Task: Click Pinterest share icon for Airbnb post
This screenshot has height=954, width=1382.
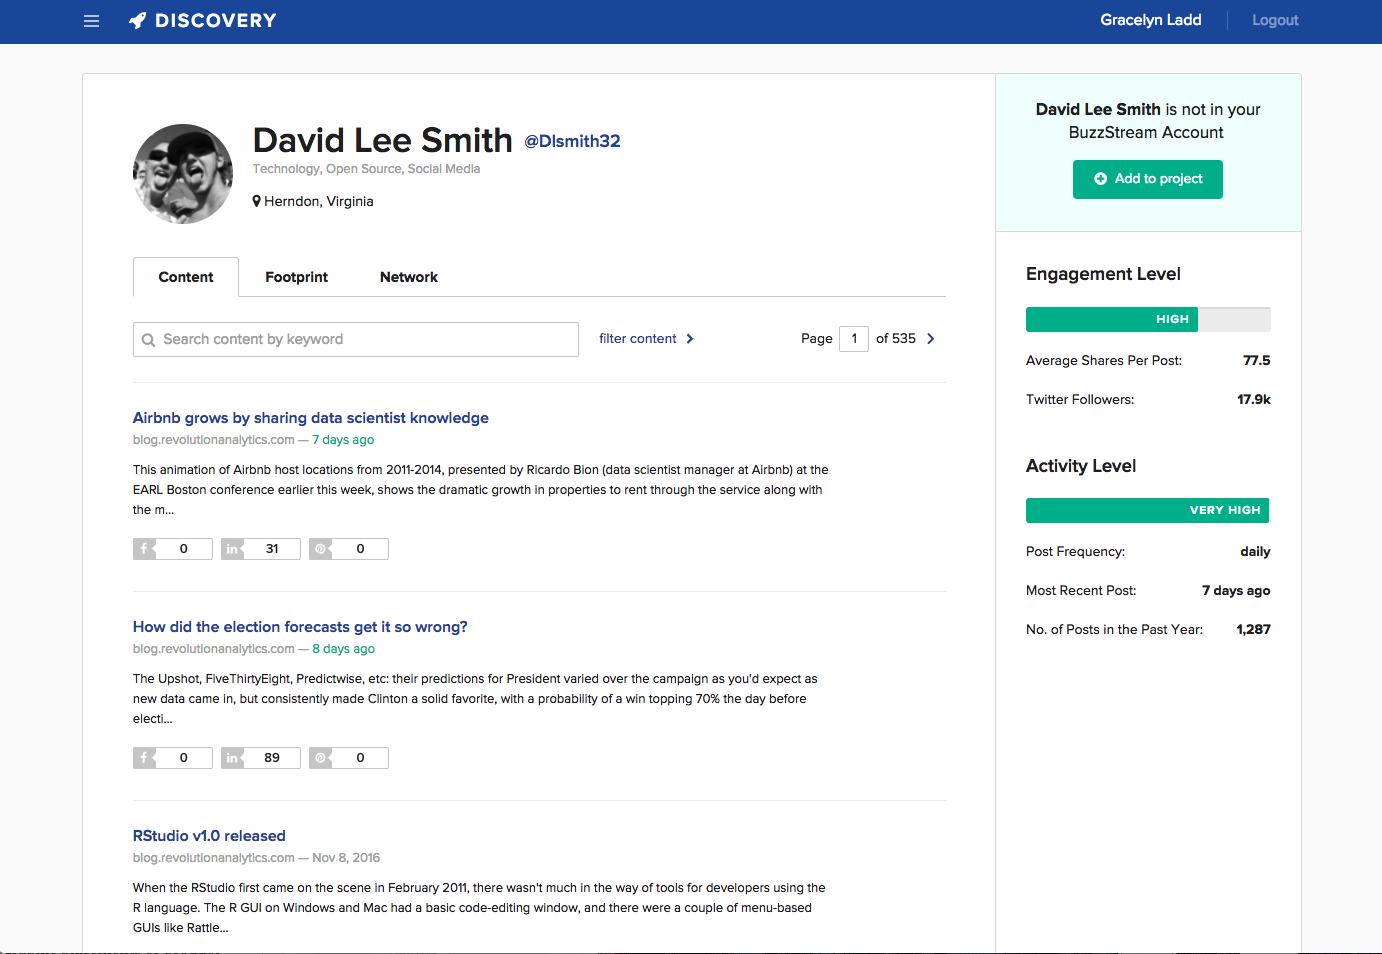Action: 320,549
